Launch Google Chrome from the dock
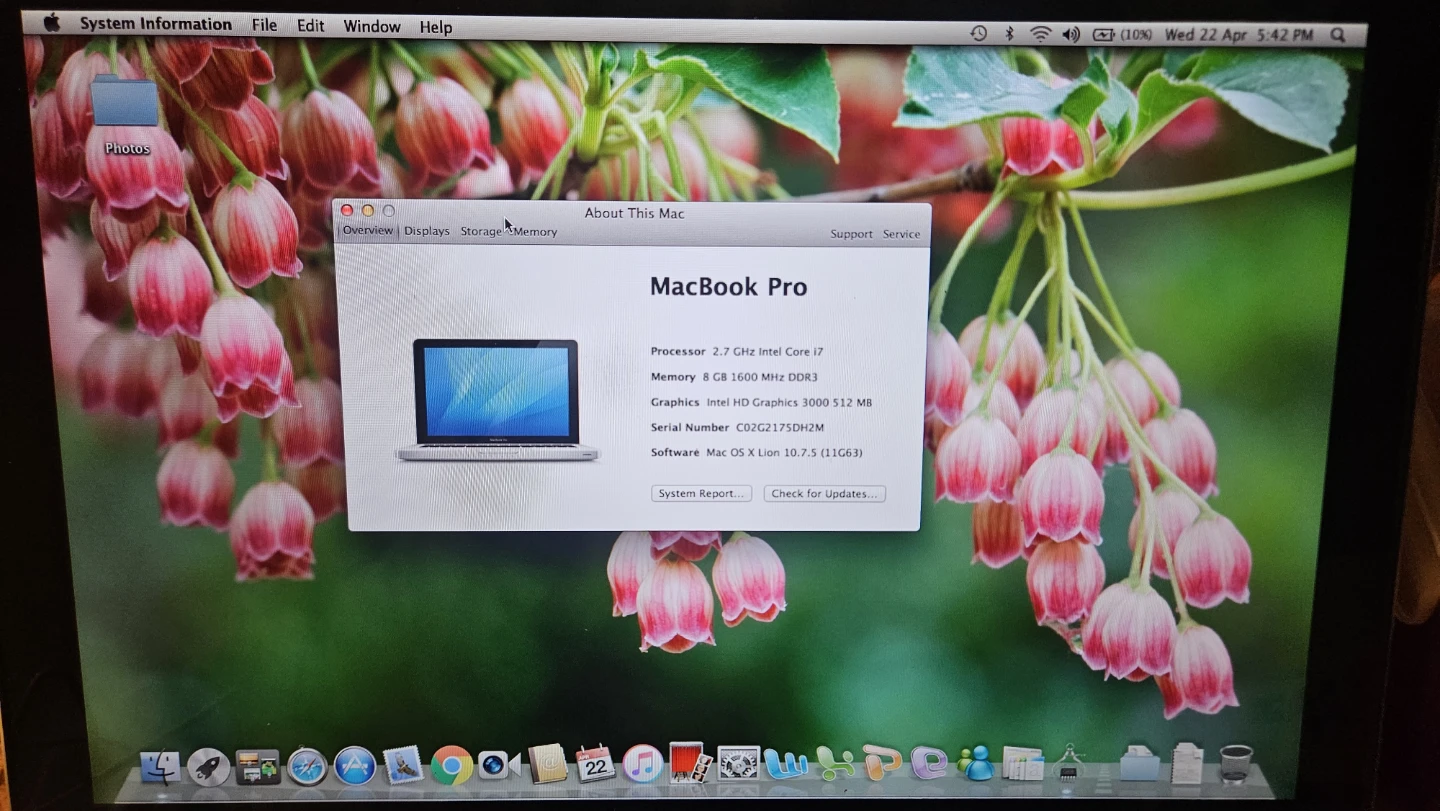Image resolution: width=1440 pixels, height=811 pixels. point(452,767)
